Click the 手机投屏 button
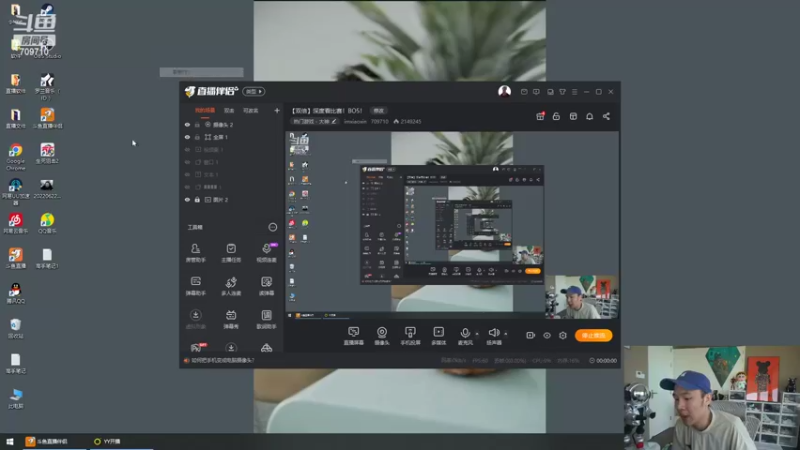 (x=410, y=336)
